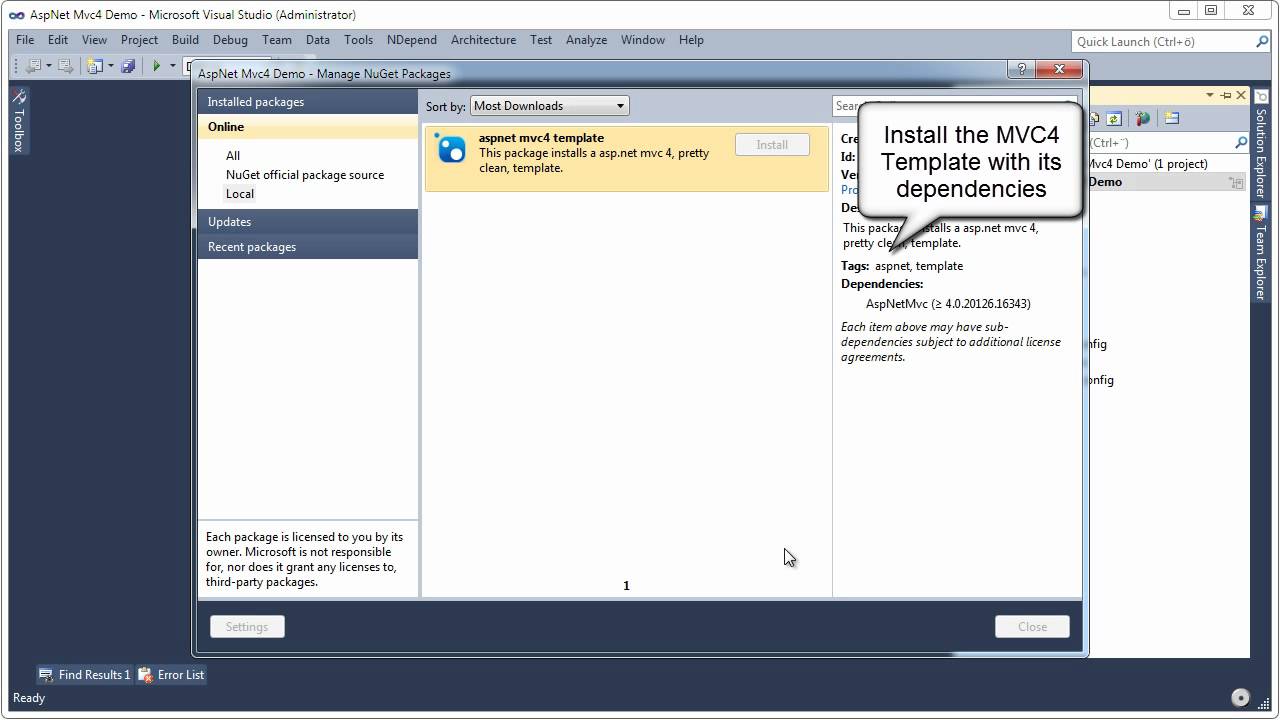Click the status bar disc icon
The image size is (1280, 720).
(1241, 697)
